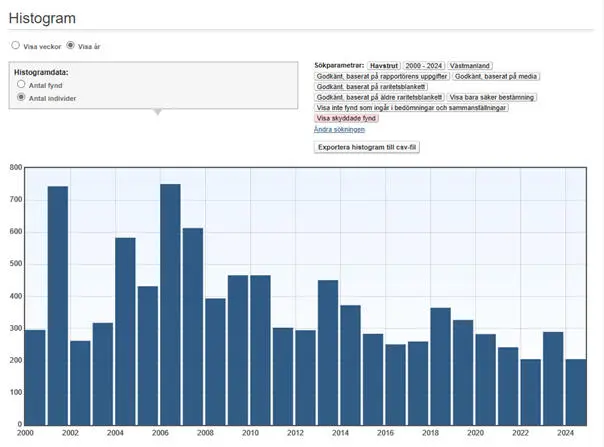Viewport: 604px width, 447px height.
Task: Select the 'Visa veckor' radio button
Action: pos(15,46)
